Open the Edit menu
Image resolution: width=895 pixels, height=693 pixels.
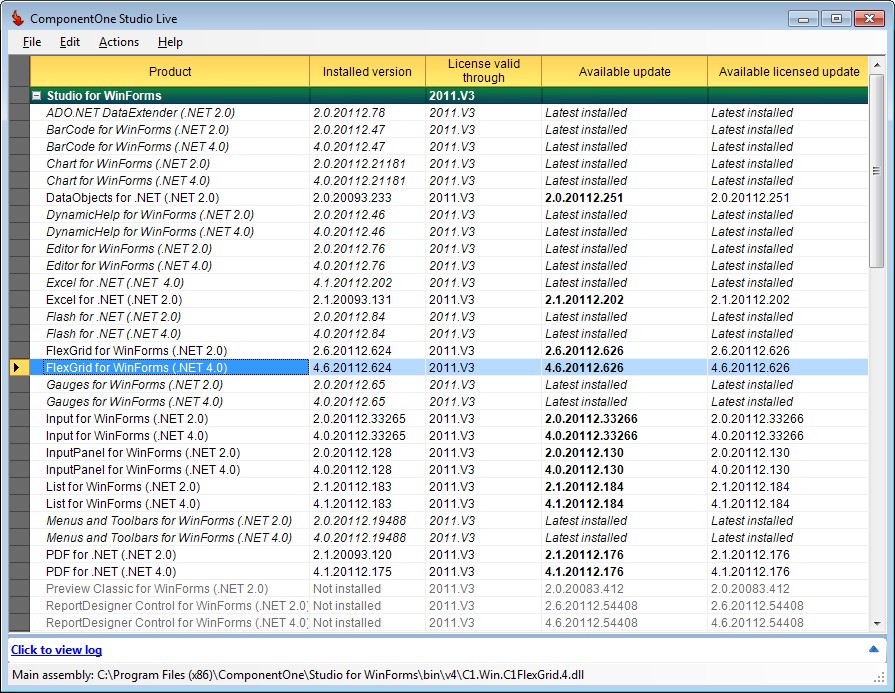point(70,42)
